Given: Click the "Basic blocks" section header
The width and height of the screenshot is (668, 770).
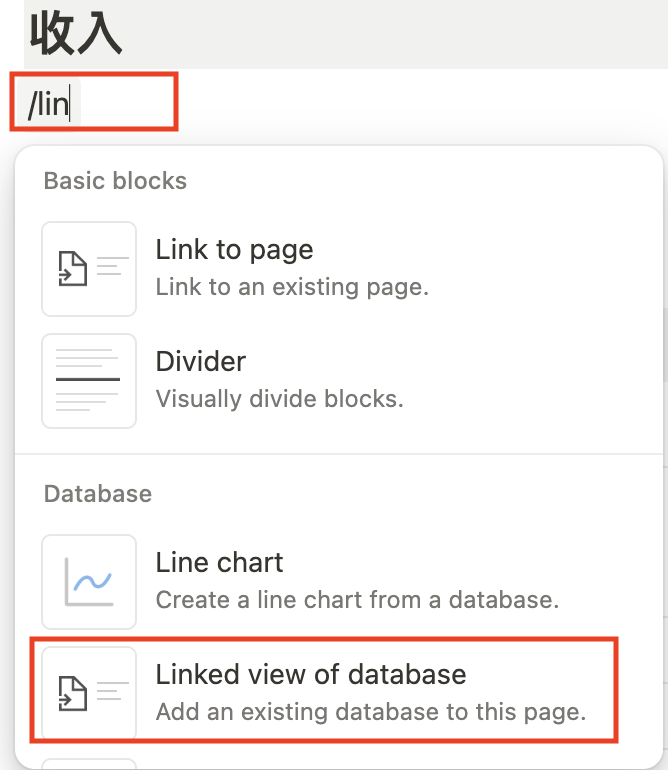Looking at the screenshot, I should (115, 181).
